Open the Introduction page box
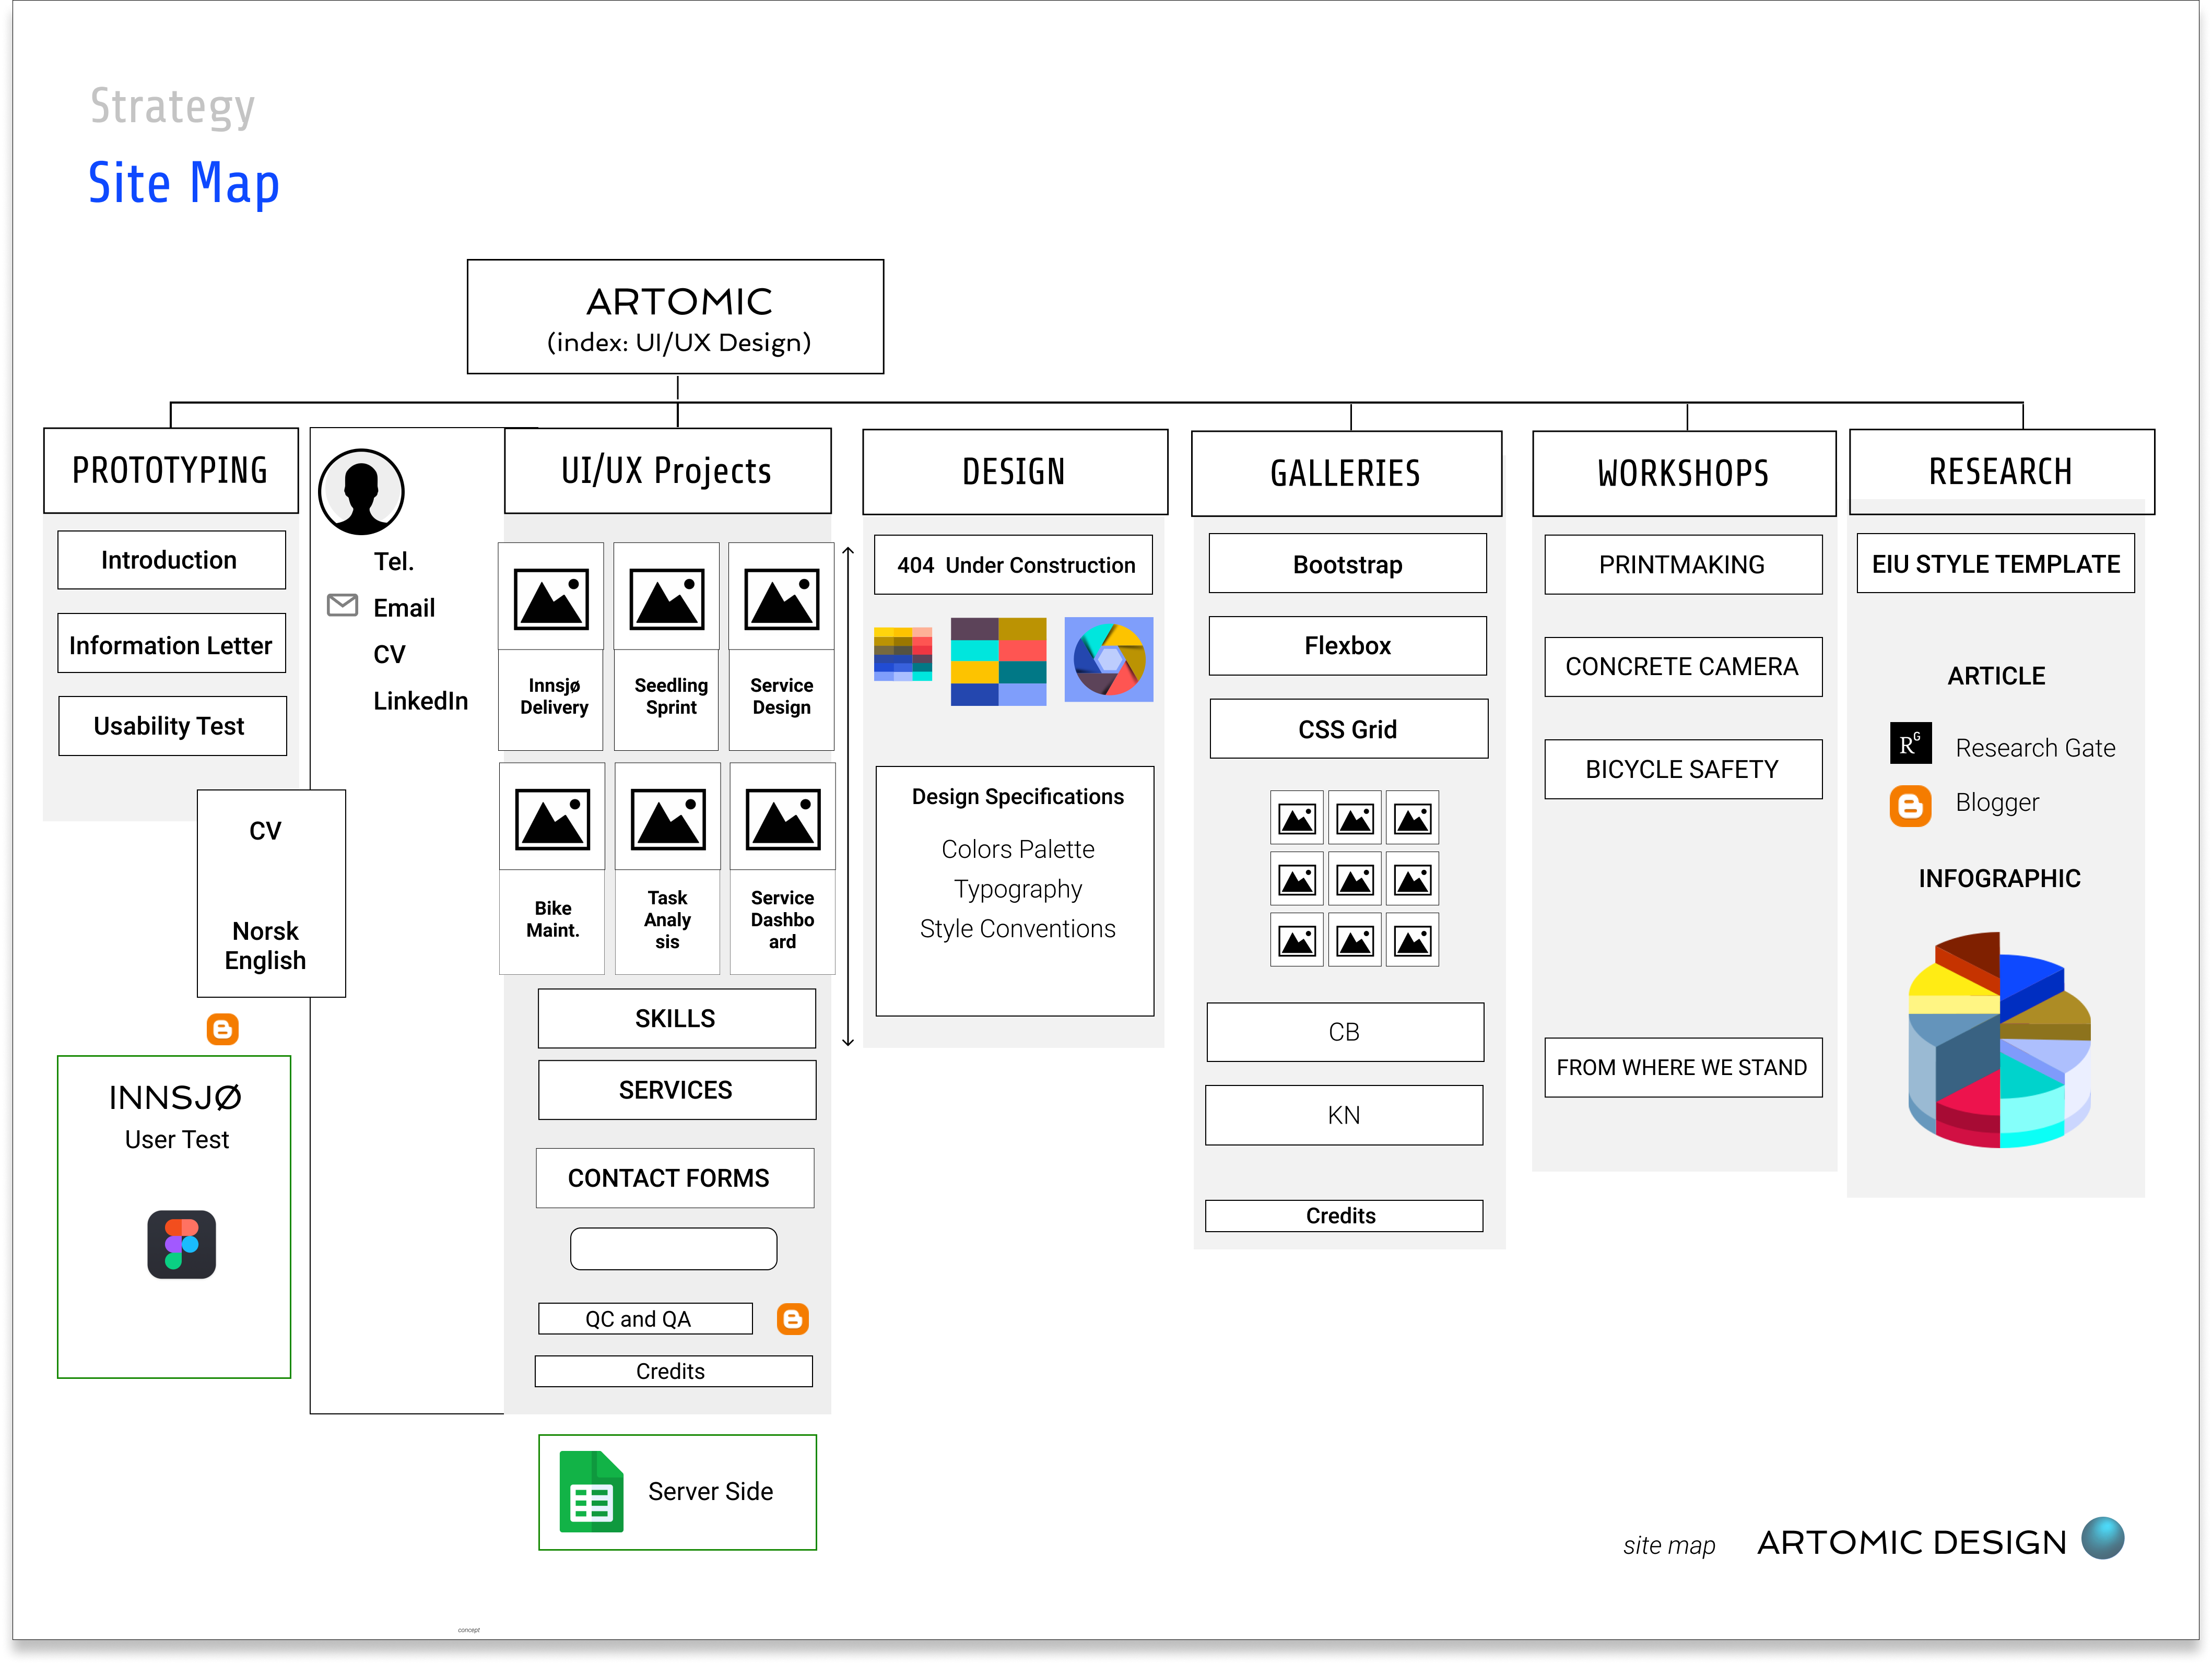 (x=171, y=560)
